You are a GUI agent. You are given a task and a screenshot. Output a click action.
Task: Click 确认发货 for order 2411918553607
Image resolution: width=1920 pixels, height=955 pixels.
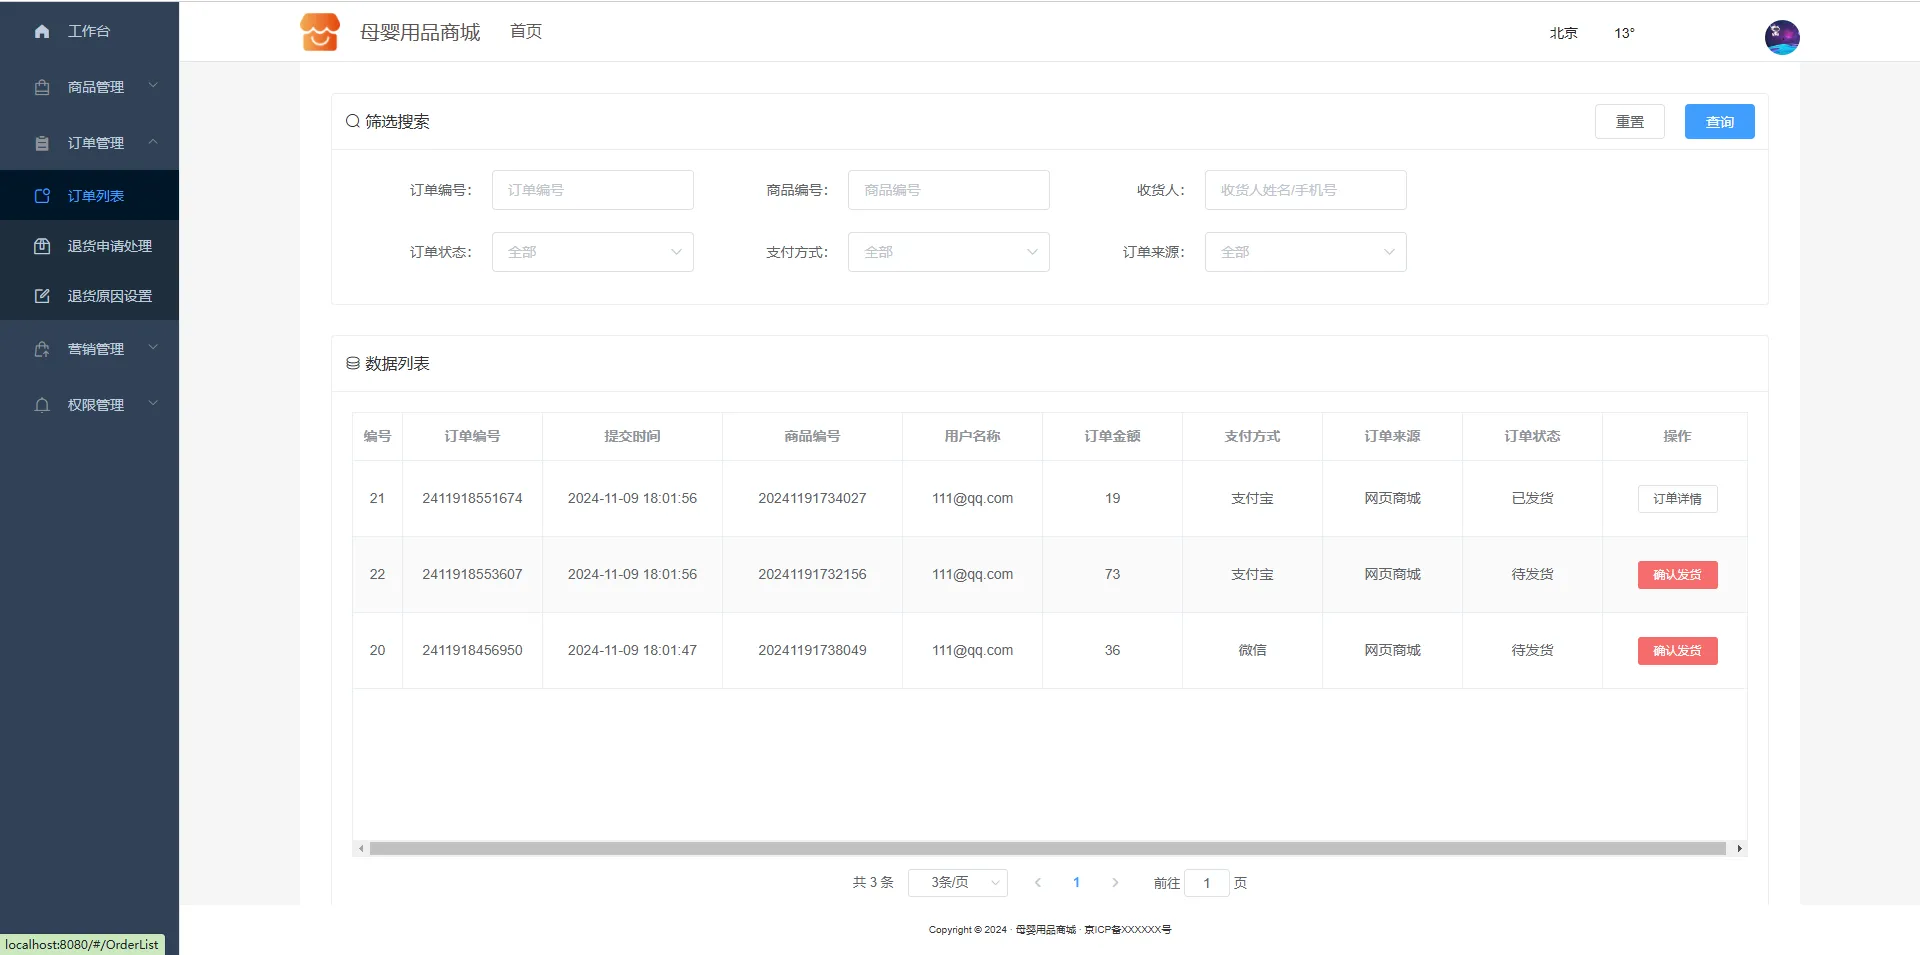click(1677, 575)
